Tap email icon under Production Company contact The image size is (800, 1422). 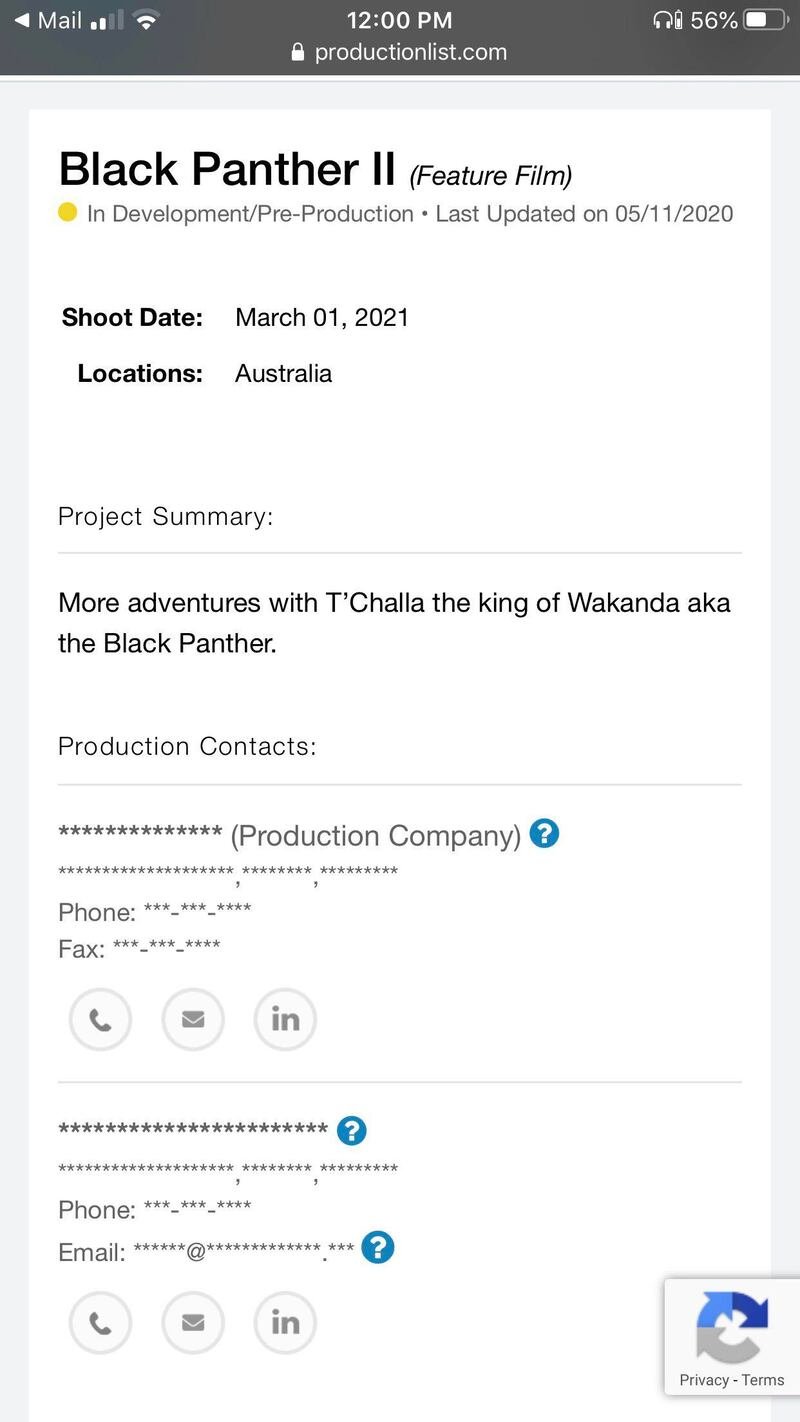pos(193,1020)
